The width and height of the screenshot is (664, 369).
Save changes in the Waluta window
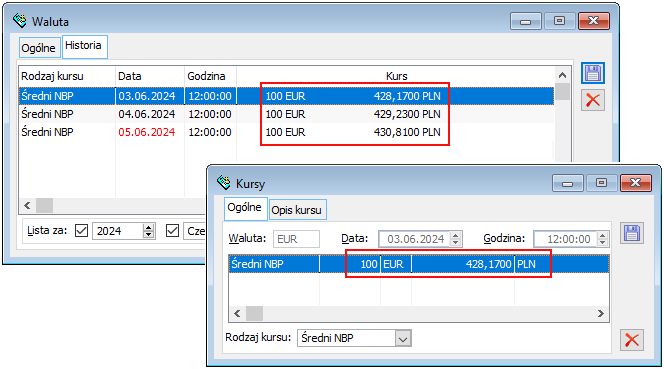592,73
